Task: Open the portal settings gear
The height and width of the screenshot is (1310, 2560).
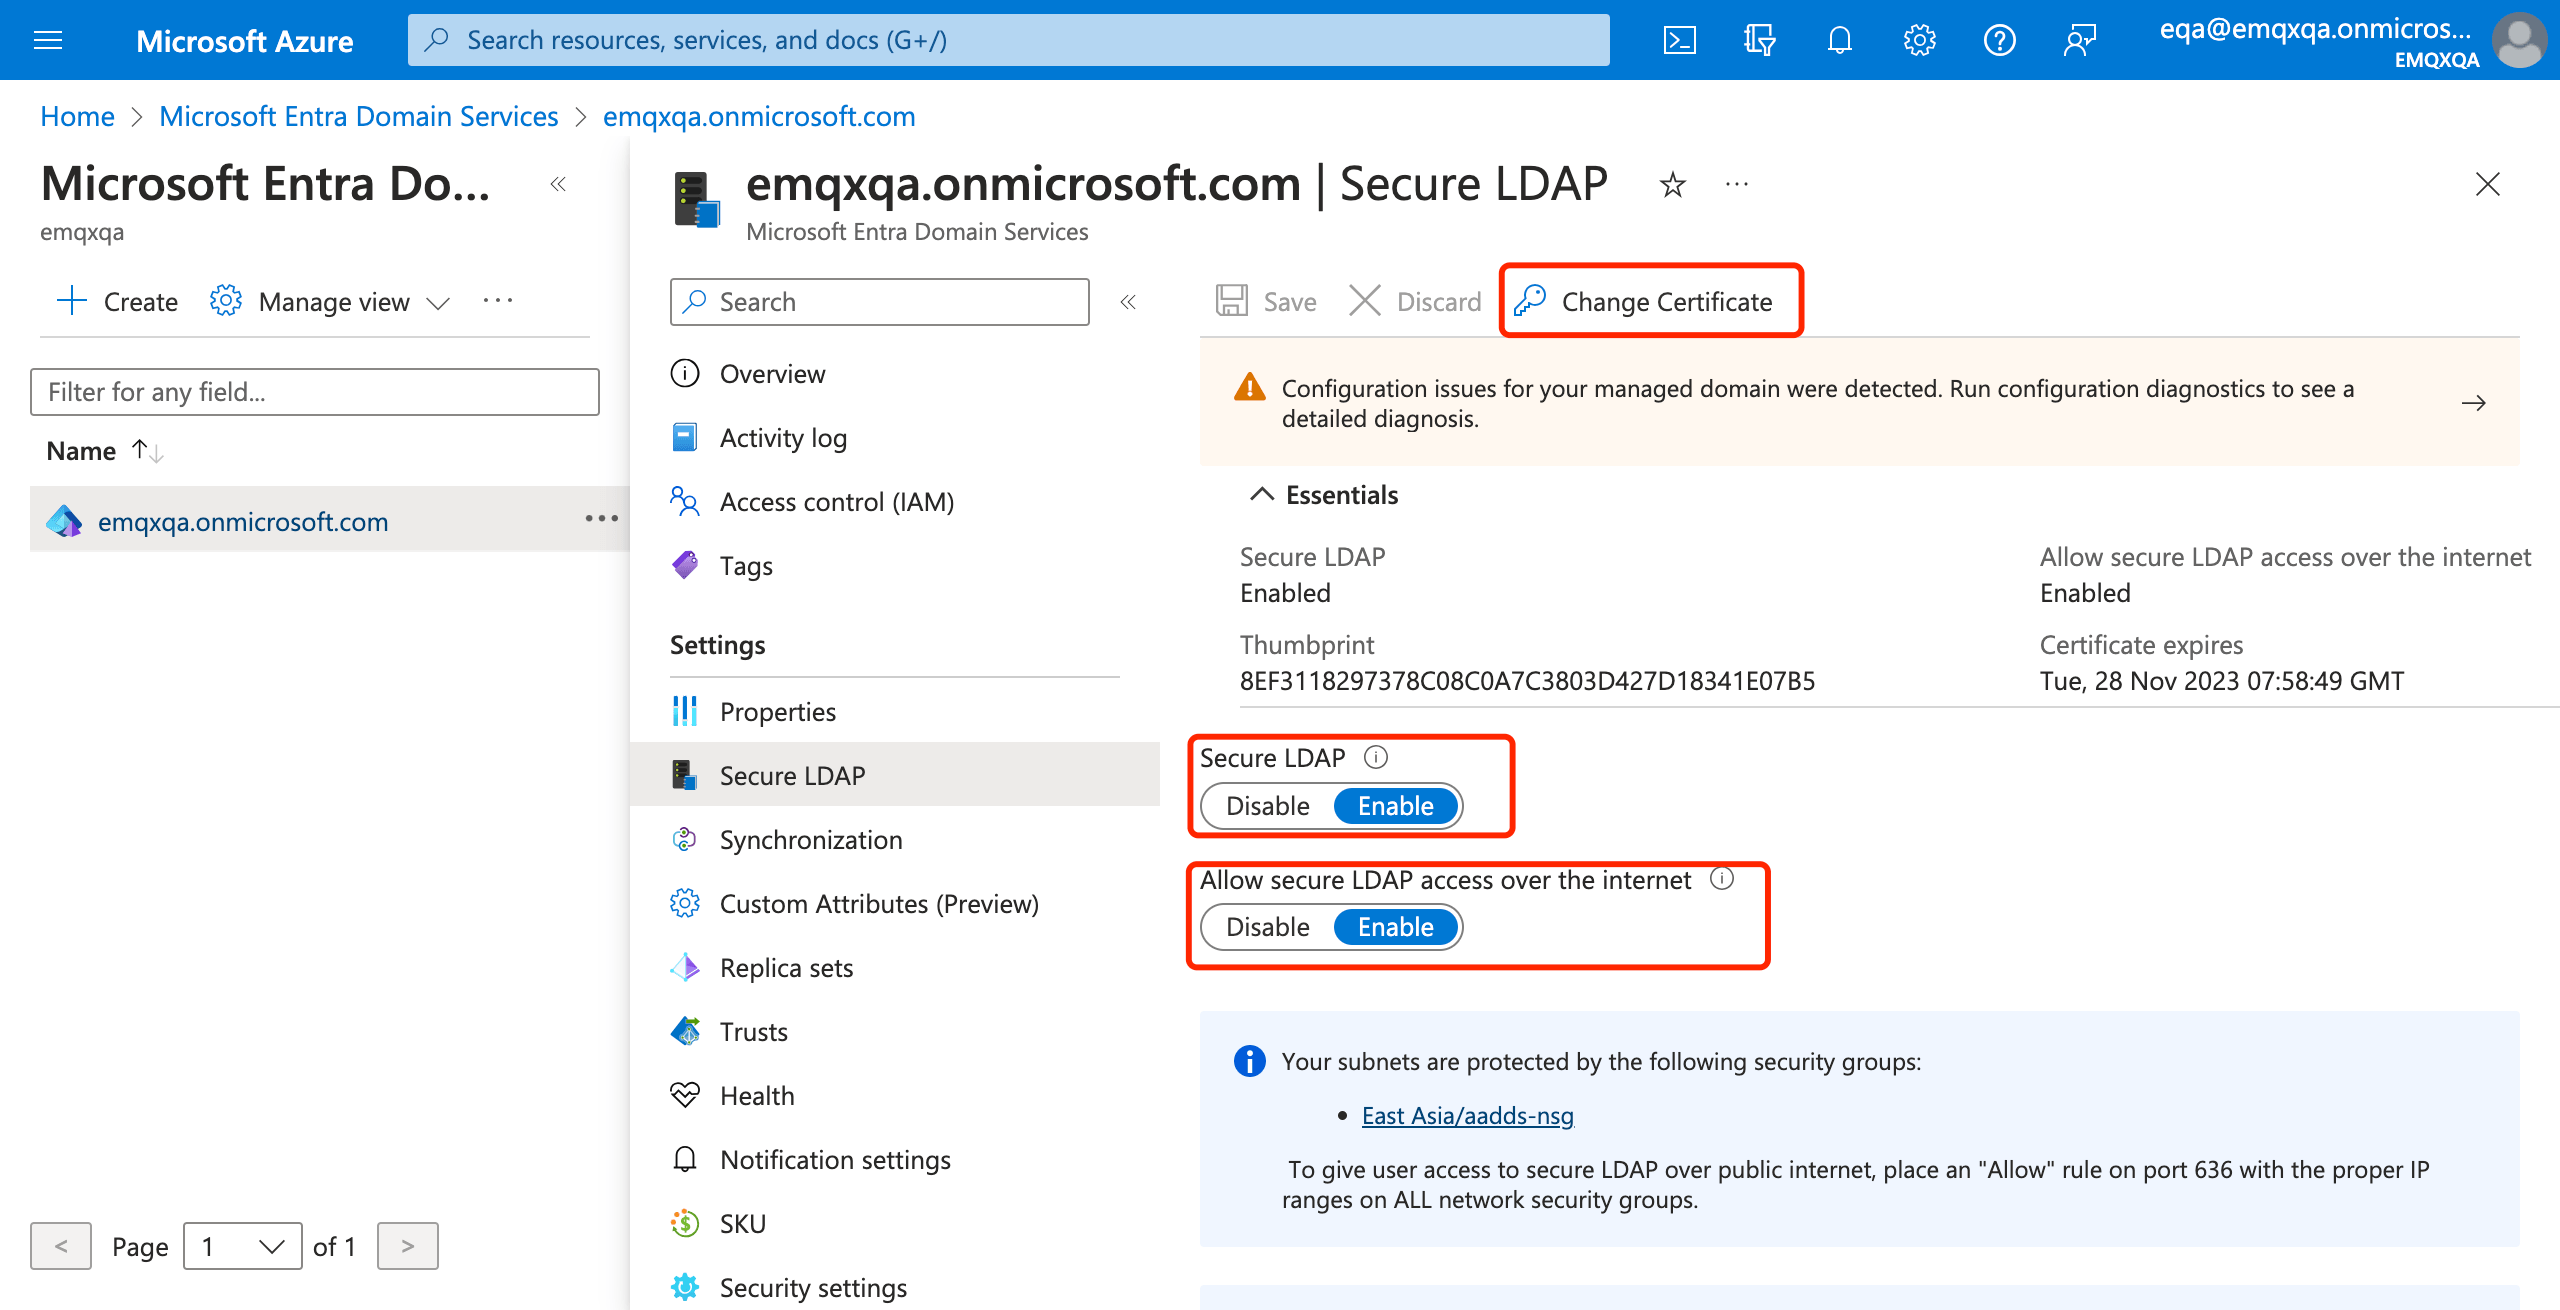Action: (x=1919, y=40)
